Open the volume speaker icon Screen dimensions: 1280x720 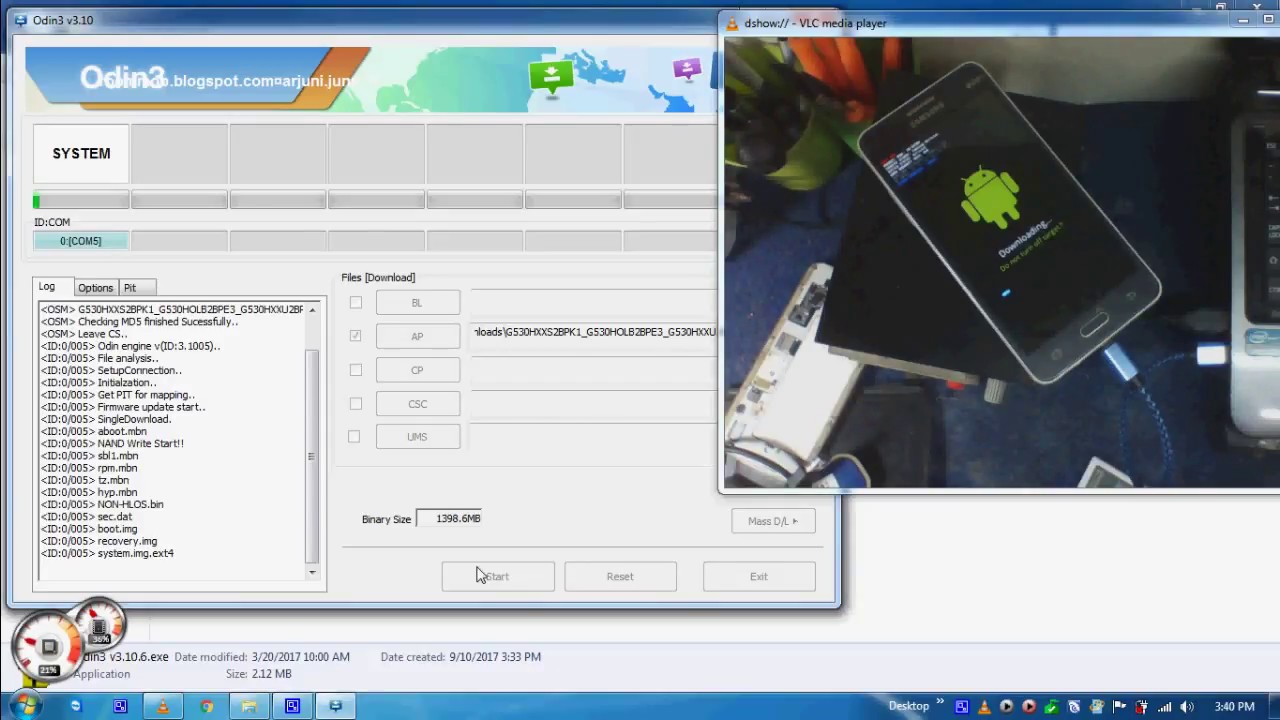(1187, 706)
